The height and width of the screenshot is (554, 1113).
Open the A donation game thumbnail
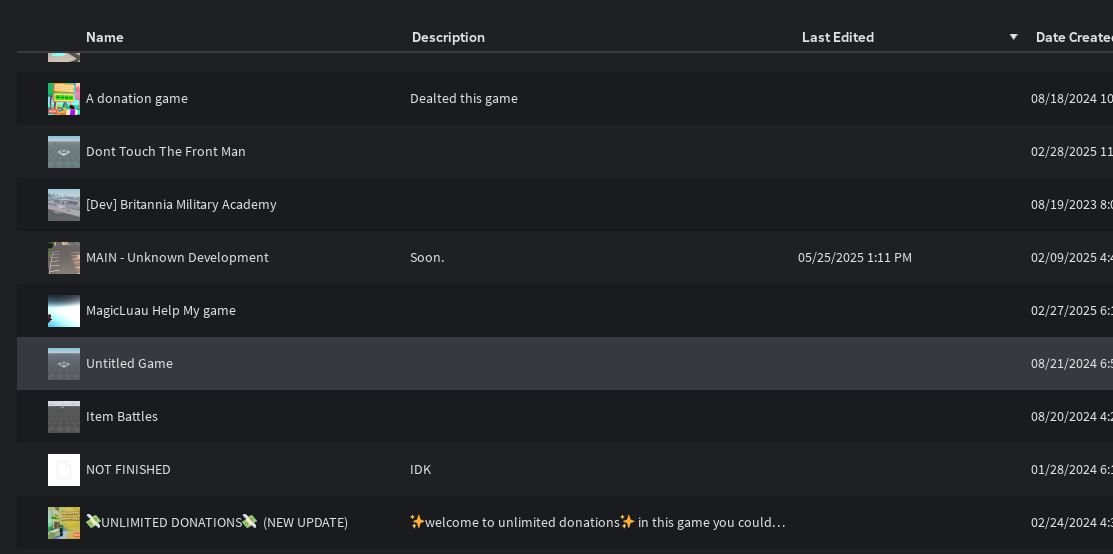(x=64, y=99)
